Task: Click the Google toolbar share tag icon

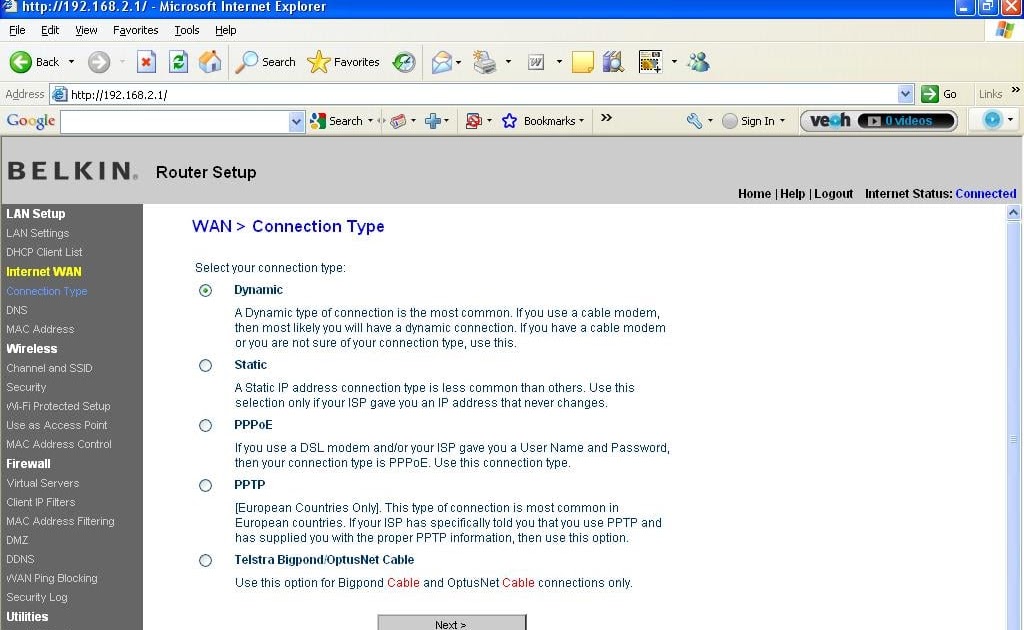Action: coord(398,121)
